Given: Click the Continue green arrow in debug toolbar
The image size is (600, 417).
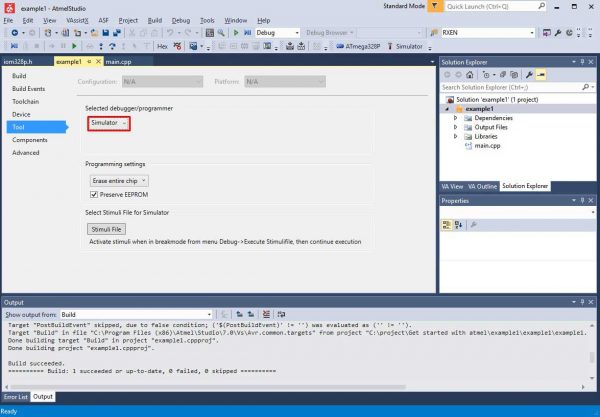Looking at the screenshot, I should pos(75,46).
